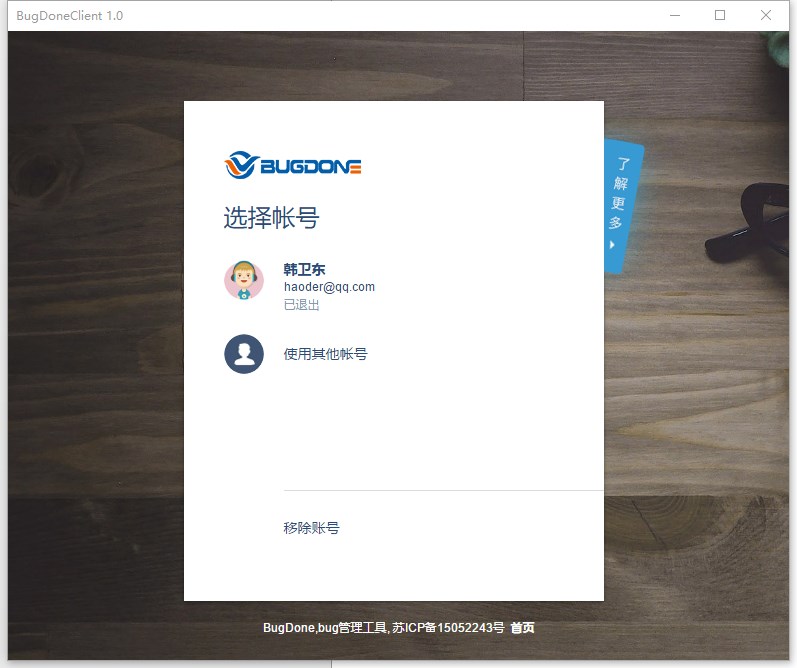The image size is (797, 668).
Task: Click the BugDoneClient 1.0 window title
Action: [70, 16]
